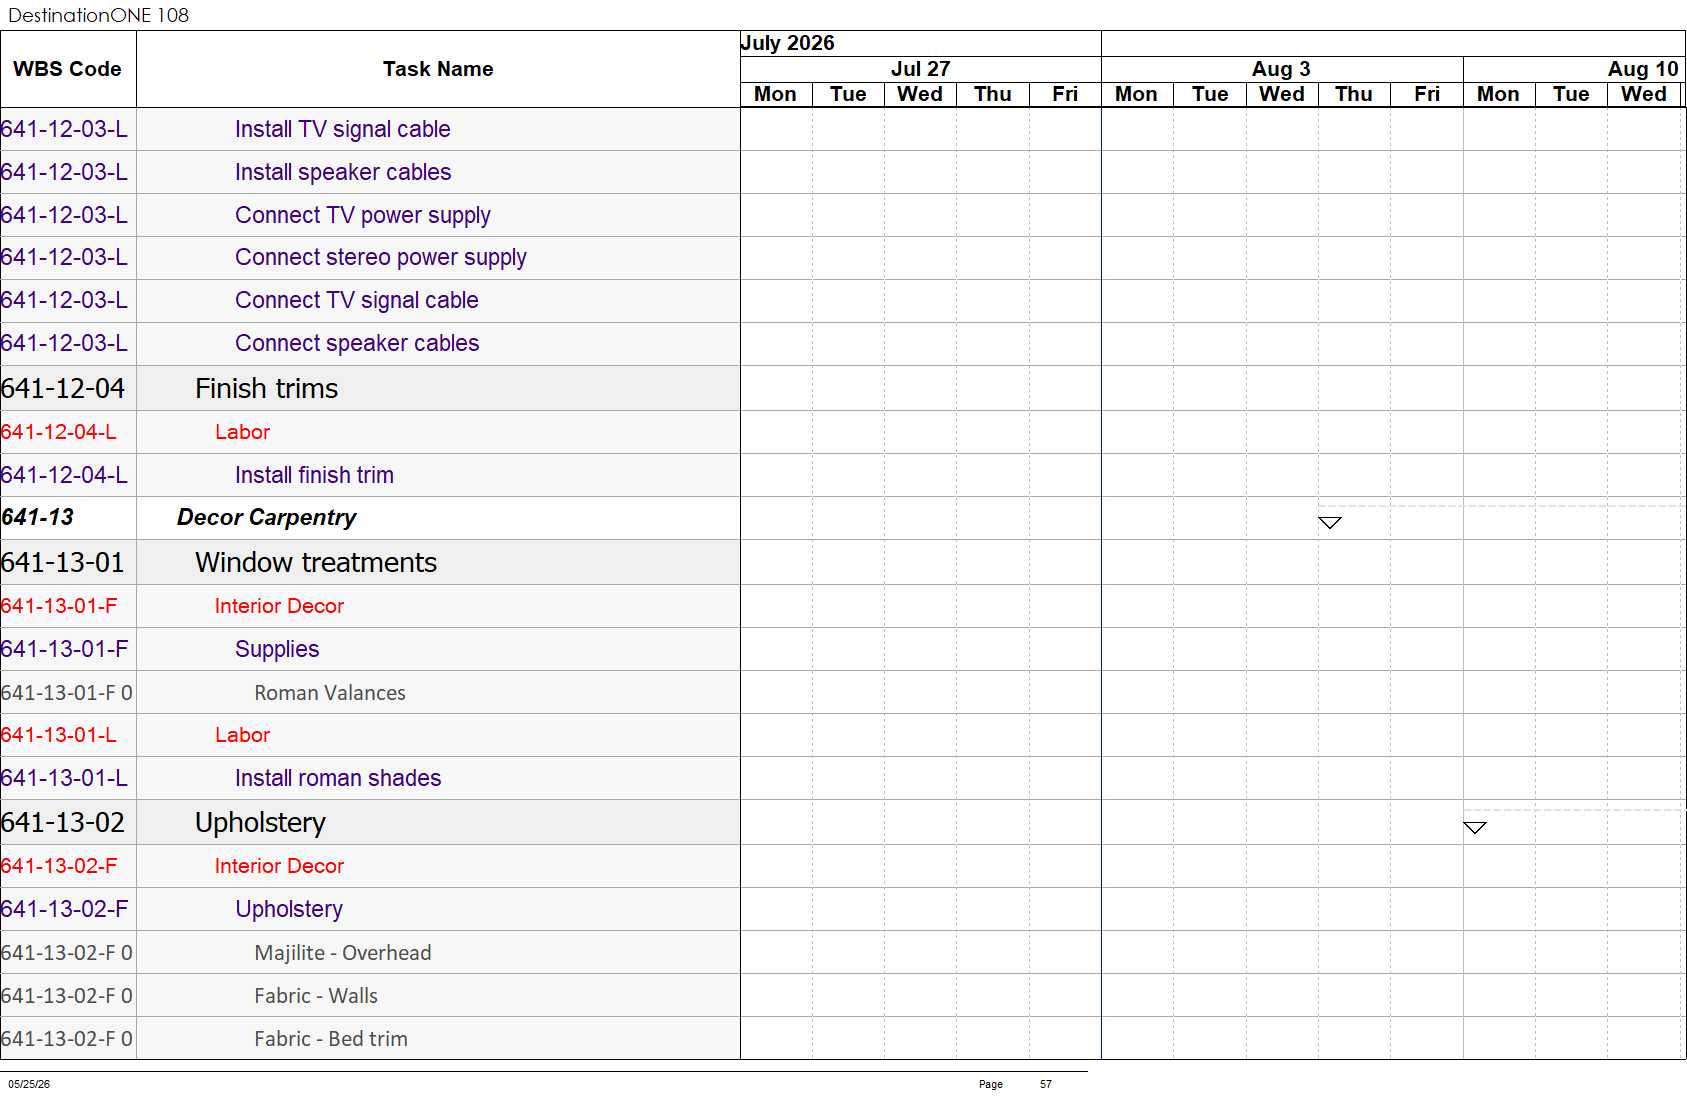Click the Page 57 footer label
Screen dimensions: 1687x1097
1015,1084
